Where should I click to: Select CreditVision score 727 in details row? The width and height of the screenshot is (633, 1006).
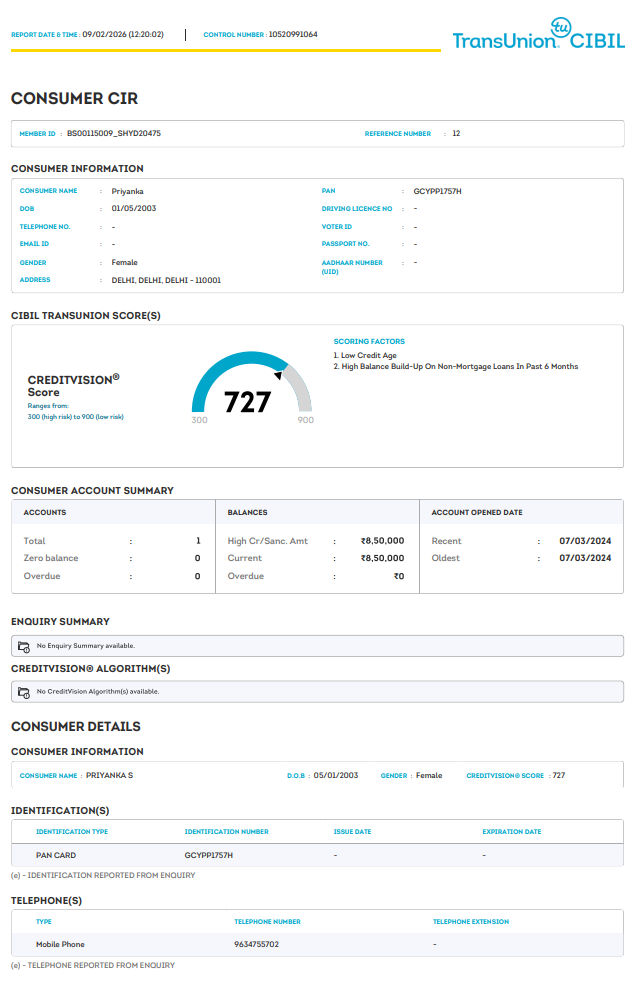click(559, 775)
